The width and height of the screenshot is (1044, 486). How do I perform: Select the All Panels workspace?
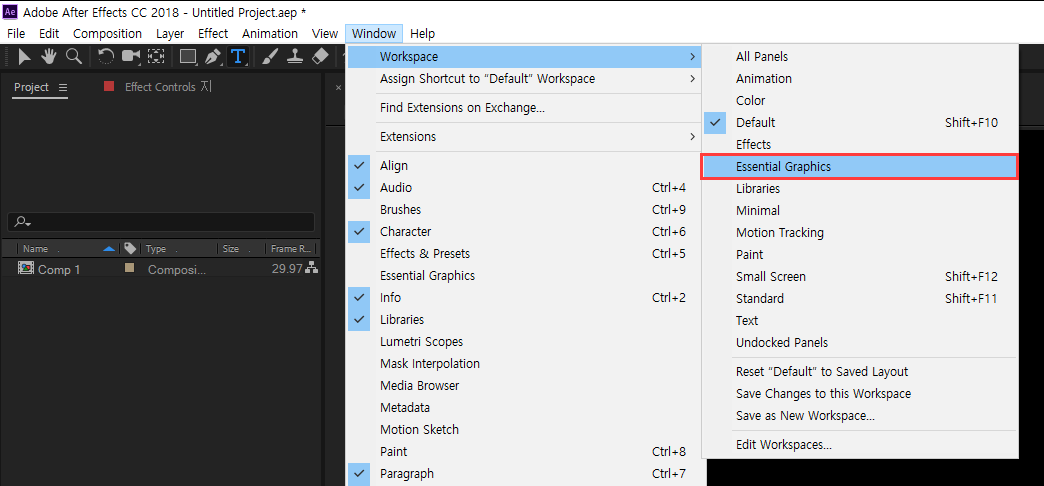coord(860,57)
